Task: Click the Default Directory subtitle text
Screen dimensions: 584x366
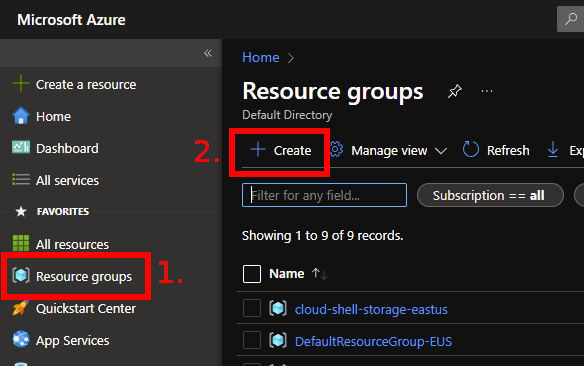Action: 287,115
